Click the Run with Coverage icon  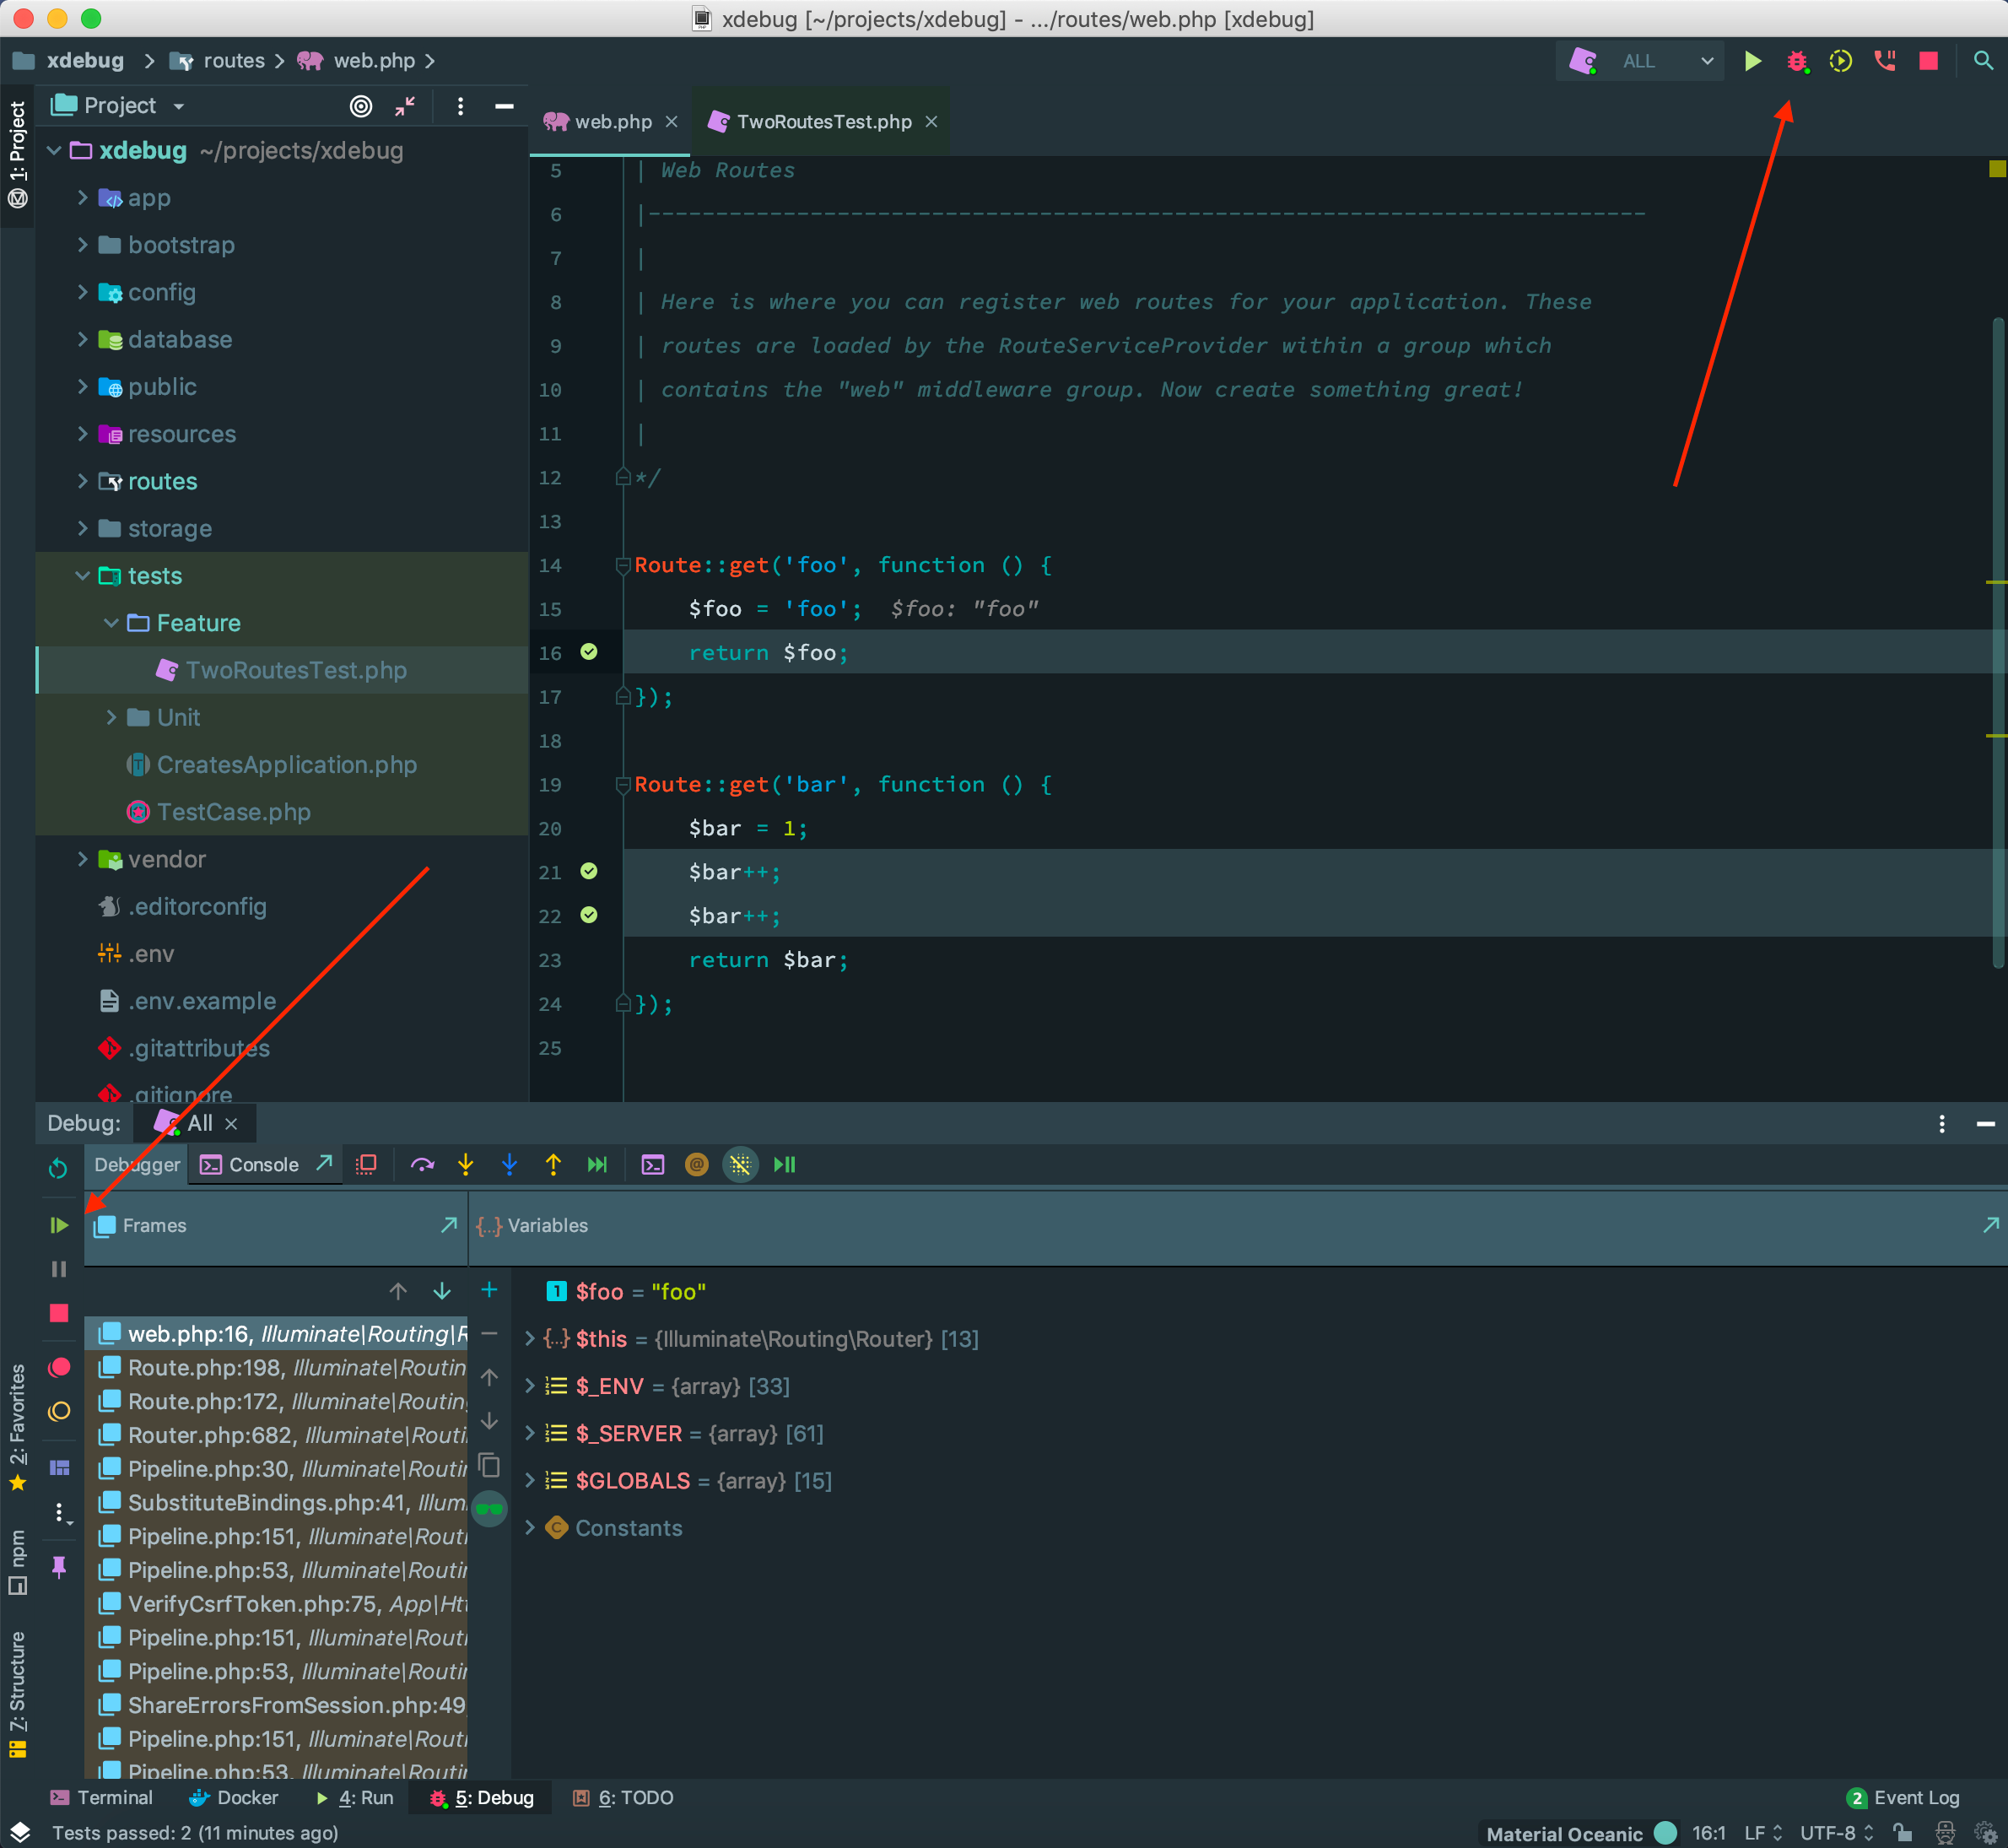[x=1840, y=61]
